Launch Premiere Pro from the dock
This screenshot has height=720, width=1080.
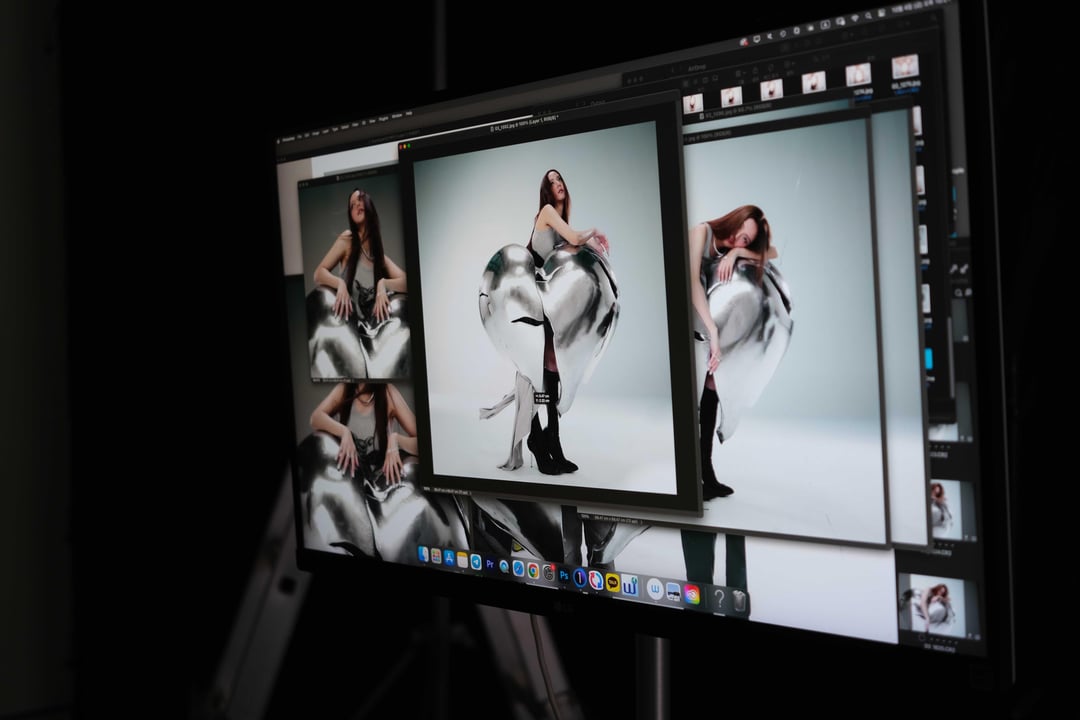coord(490,563)
